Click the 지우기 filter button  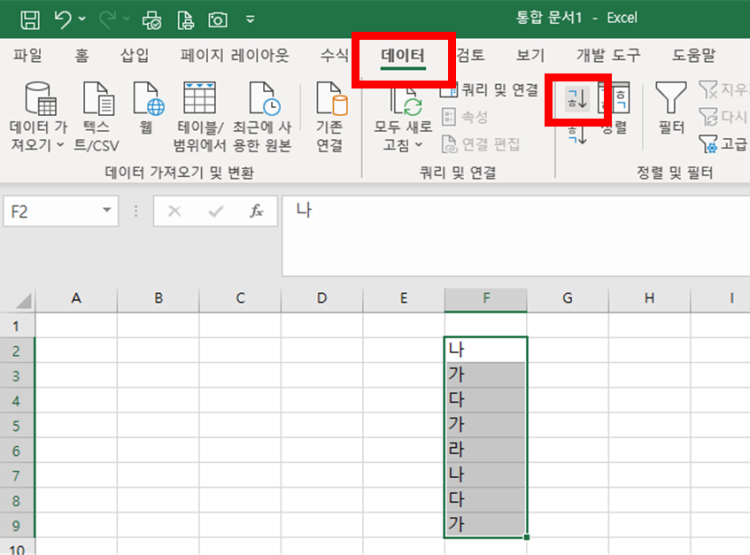[x=723, y=90]
